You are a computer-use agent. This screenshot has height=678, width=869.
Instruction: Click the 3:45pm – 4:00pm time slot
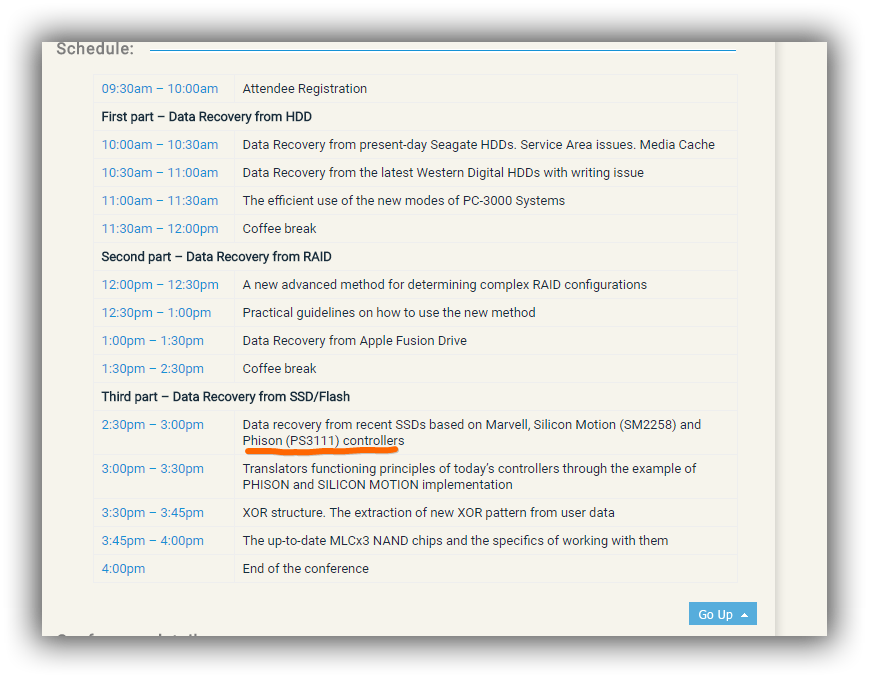[x=152, y=541]
